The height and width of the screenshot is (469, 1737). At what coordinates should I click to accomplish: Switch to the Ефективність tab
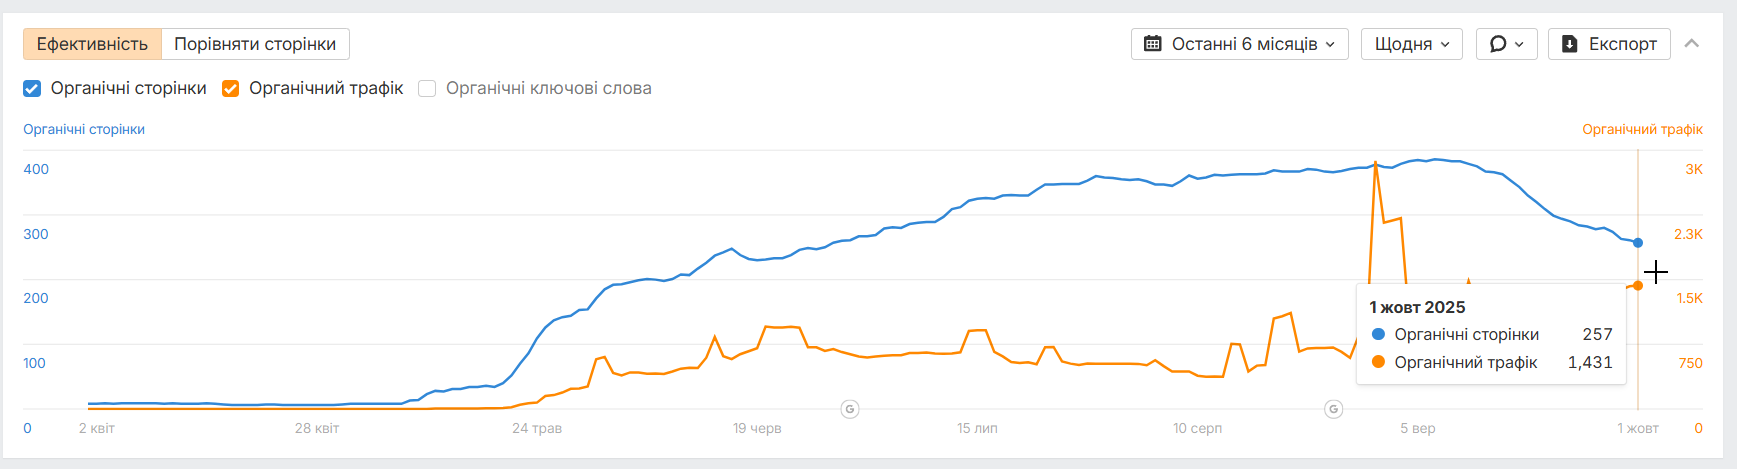point(92,44)
